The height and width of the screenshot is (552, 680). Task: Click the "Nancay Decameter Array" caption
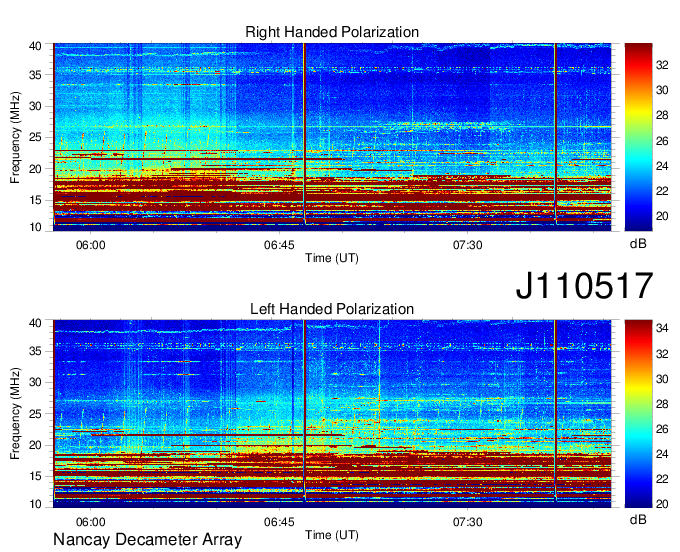(147, 539)
